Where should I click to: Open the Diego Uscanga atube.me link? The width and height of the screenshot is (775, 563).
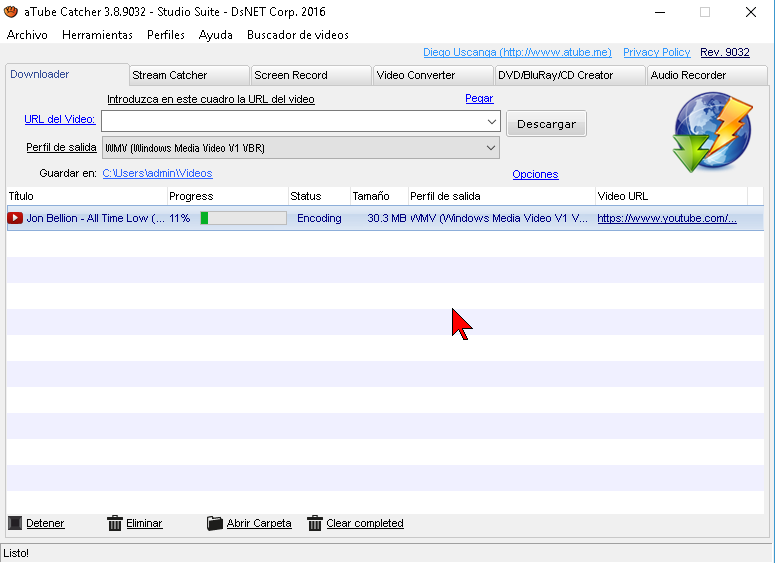coord(517,52)
